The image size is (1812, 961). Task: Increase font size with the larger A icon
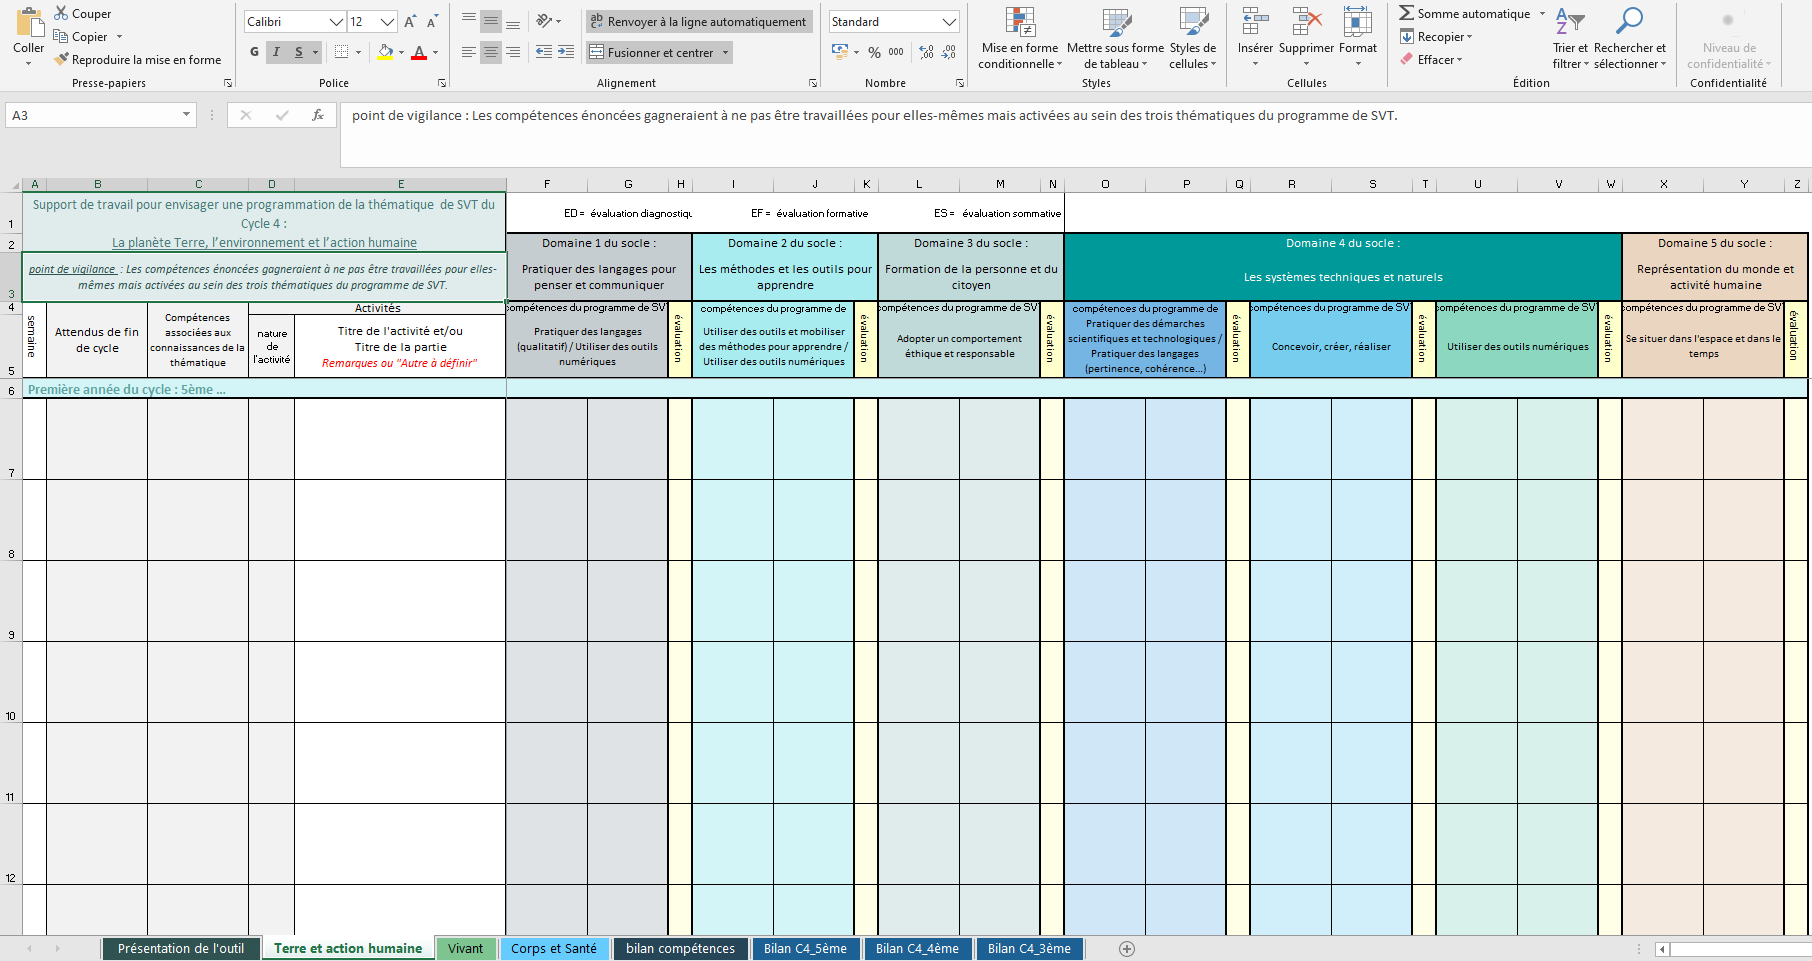coord(410,22)
